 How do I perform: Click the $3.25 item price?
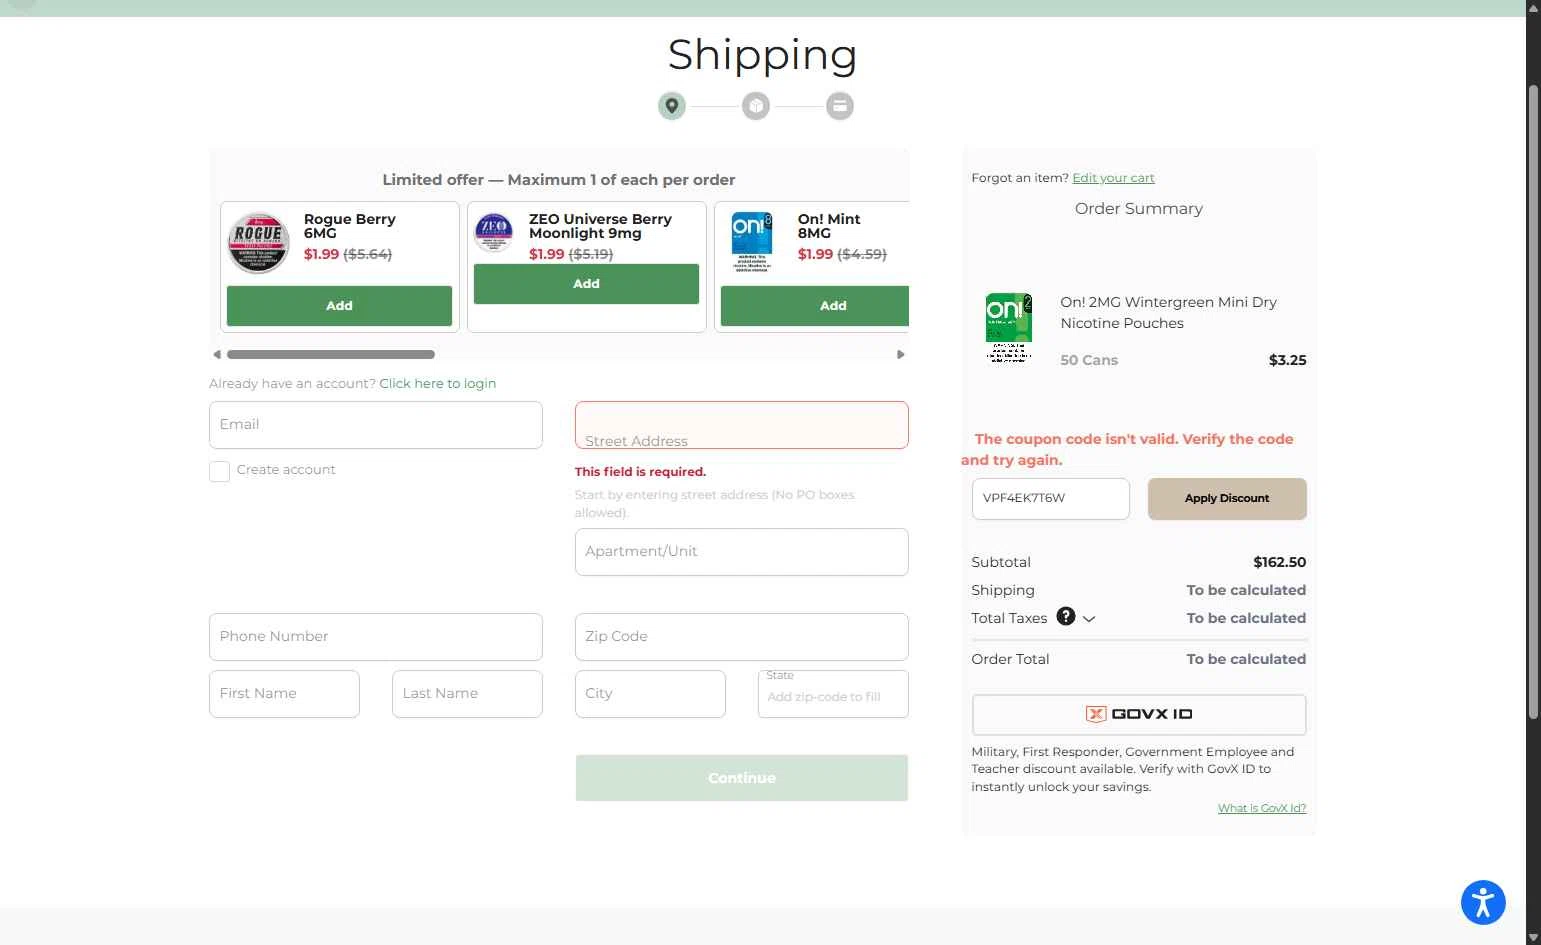[1287, 360]
